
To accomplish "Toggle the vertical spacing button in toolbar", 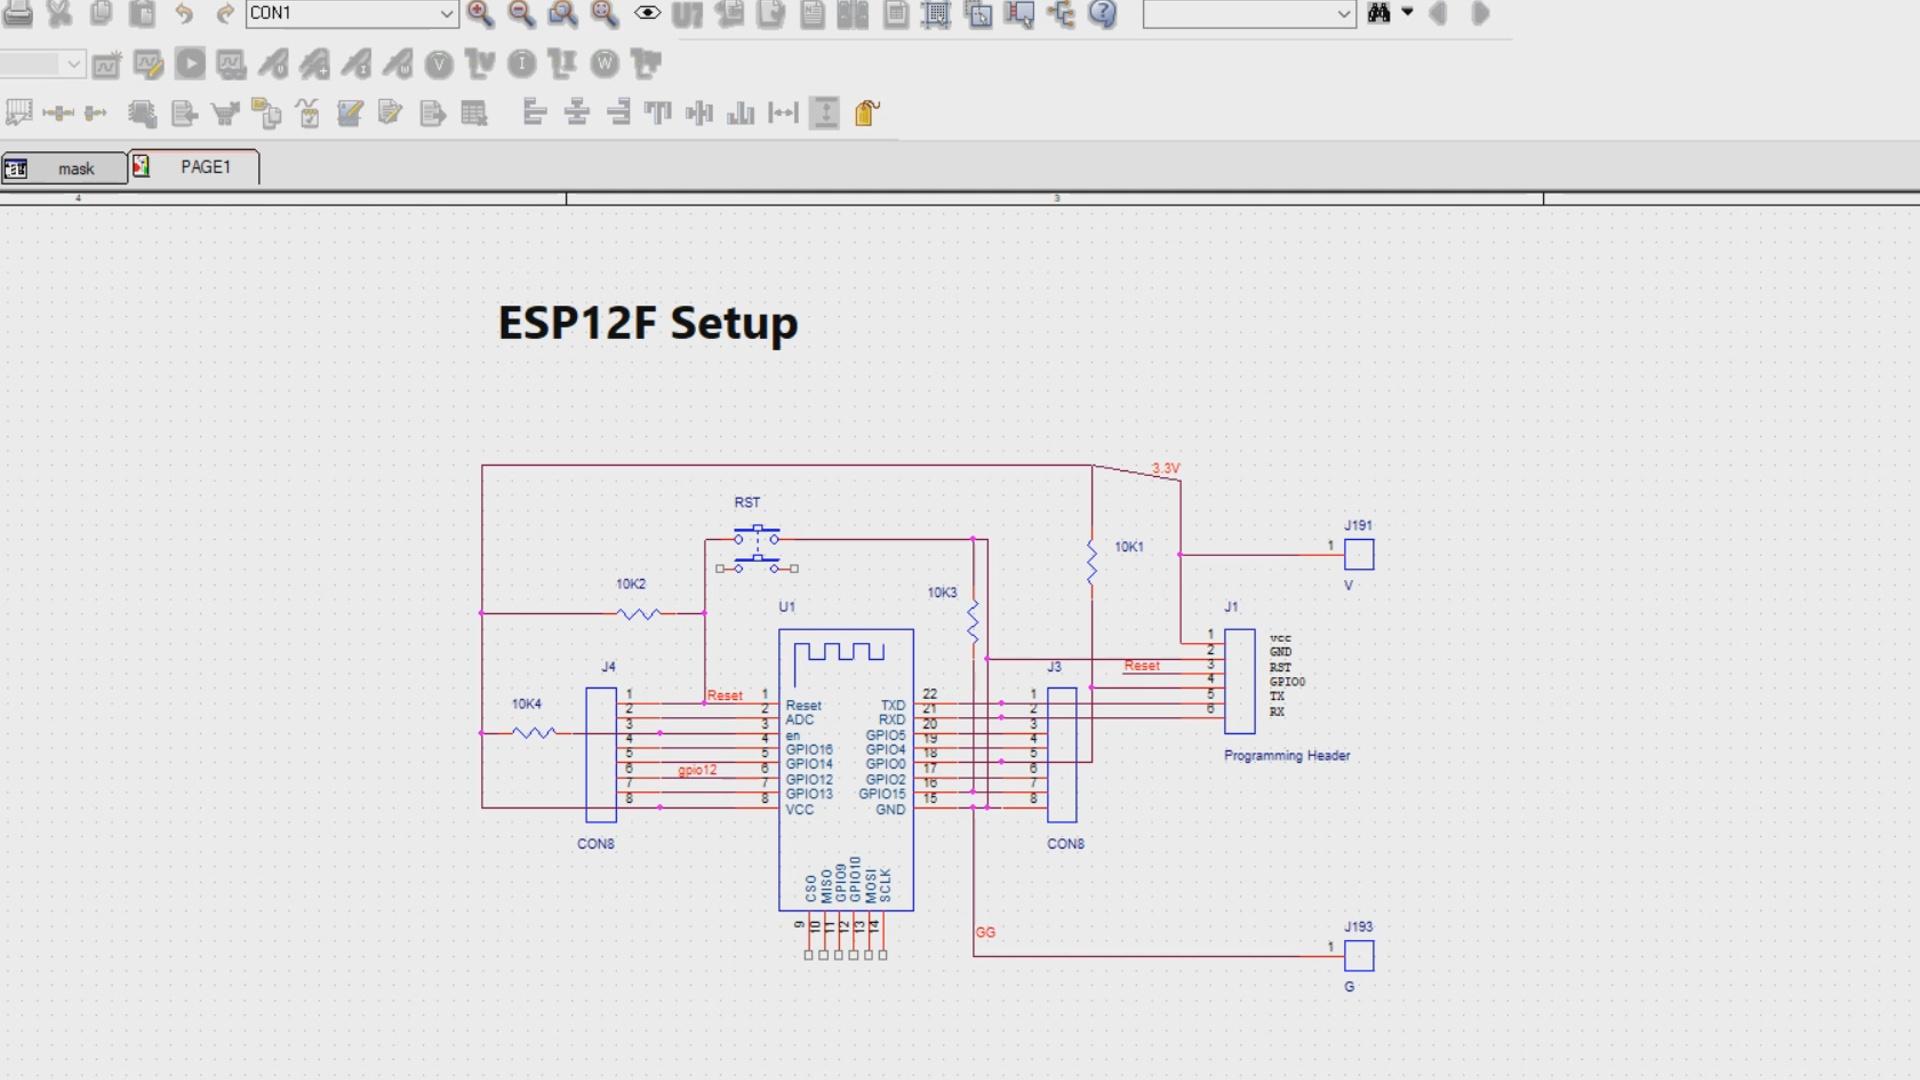I will pos(824,113).
